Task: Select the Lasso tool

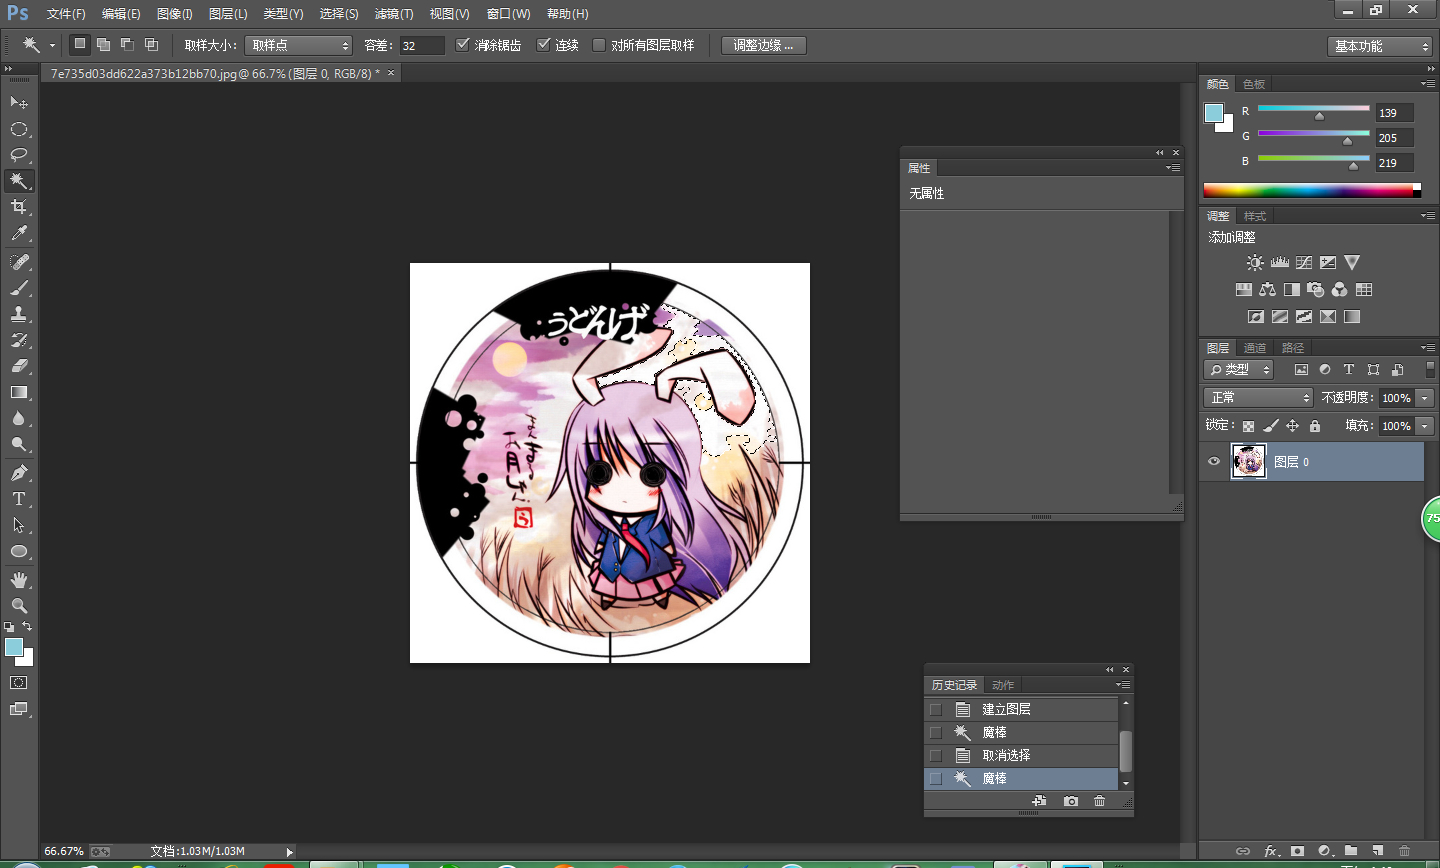Action: [19, 155]
